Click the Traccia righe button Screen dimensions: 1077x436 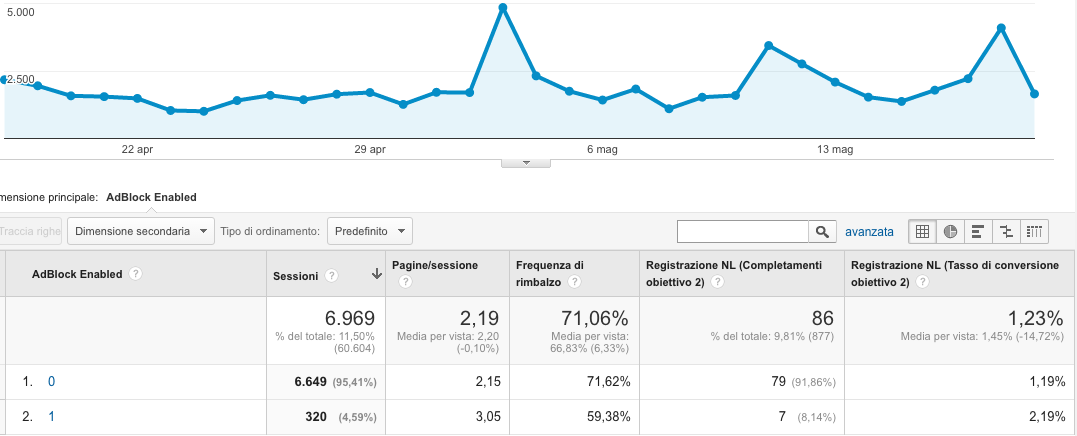pyautogui.click(x=30, y=232)
